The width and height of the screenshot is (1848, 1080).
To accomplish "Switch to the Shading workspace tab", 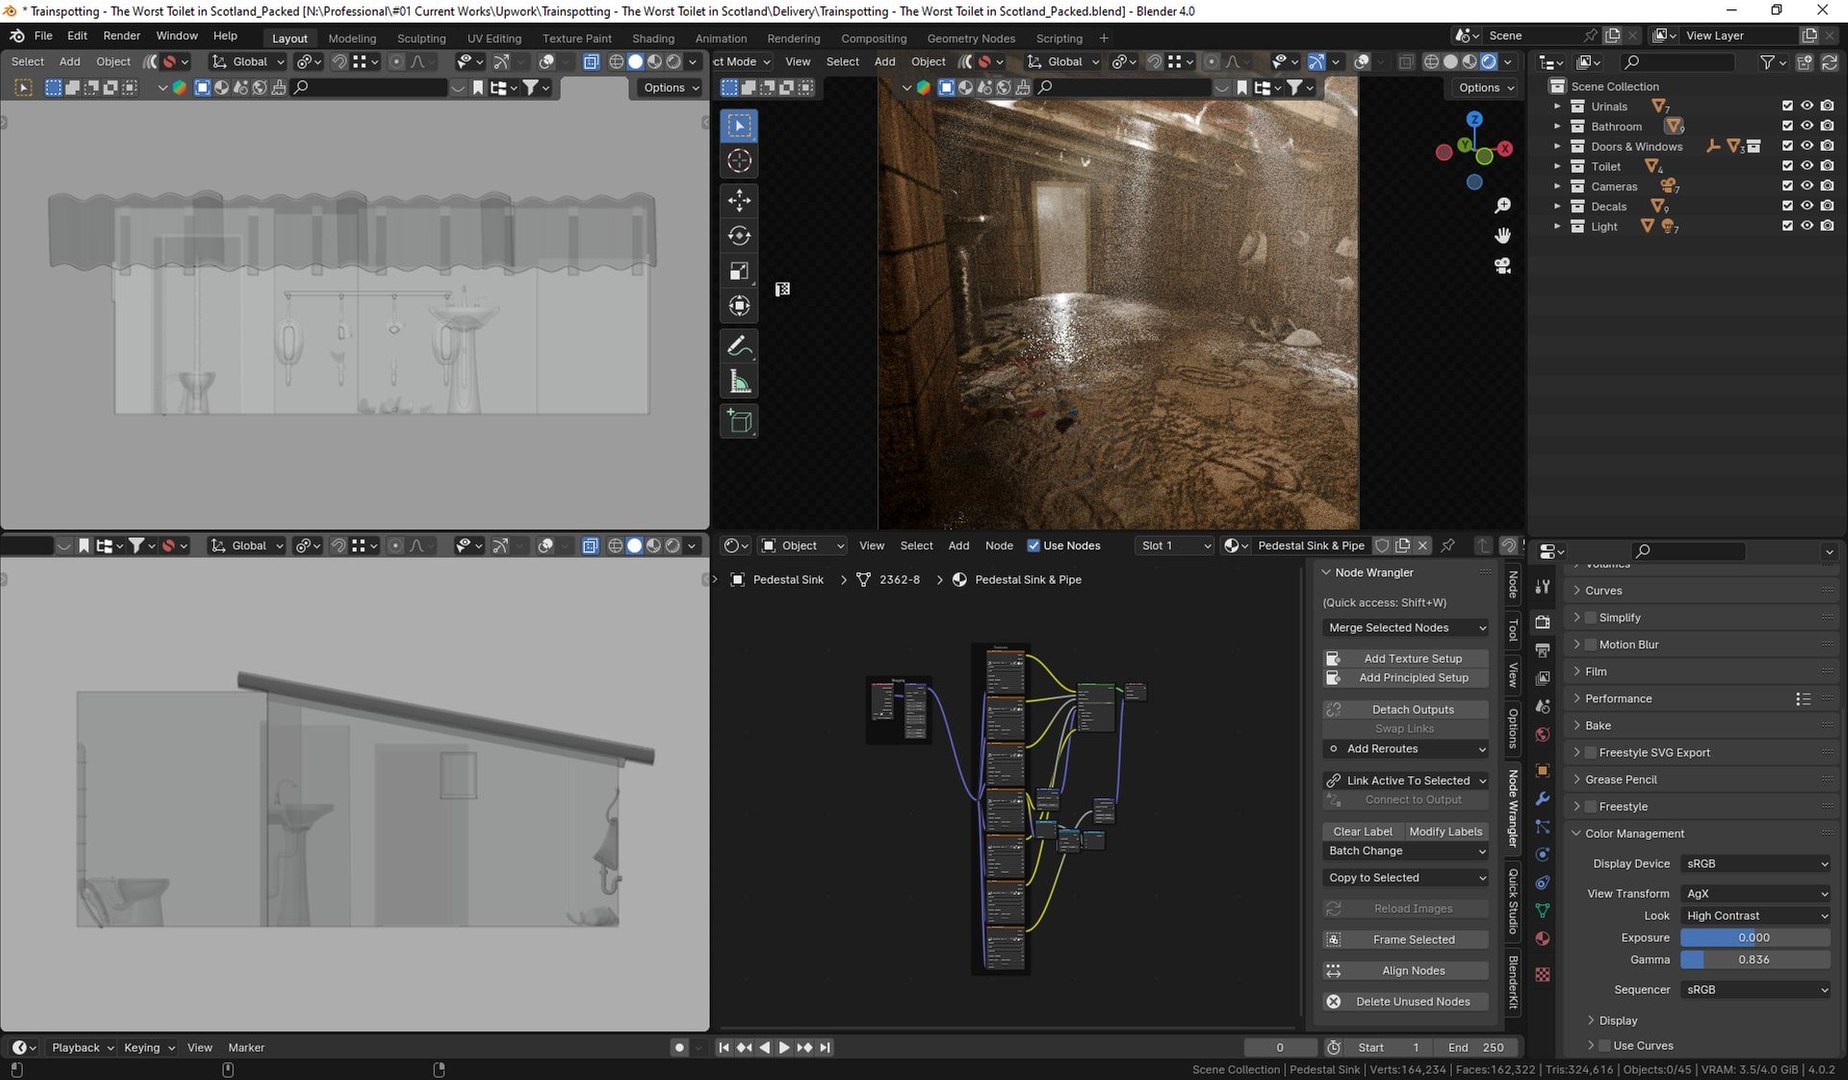I will point(653,38).
